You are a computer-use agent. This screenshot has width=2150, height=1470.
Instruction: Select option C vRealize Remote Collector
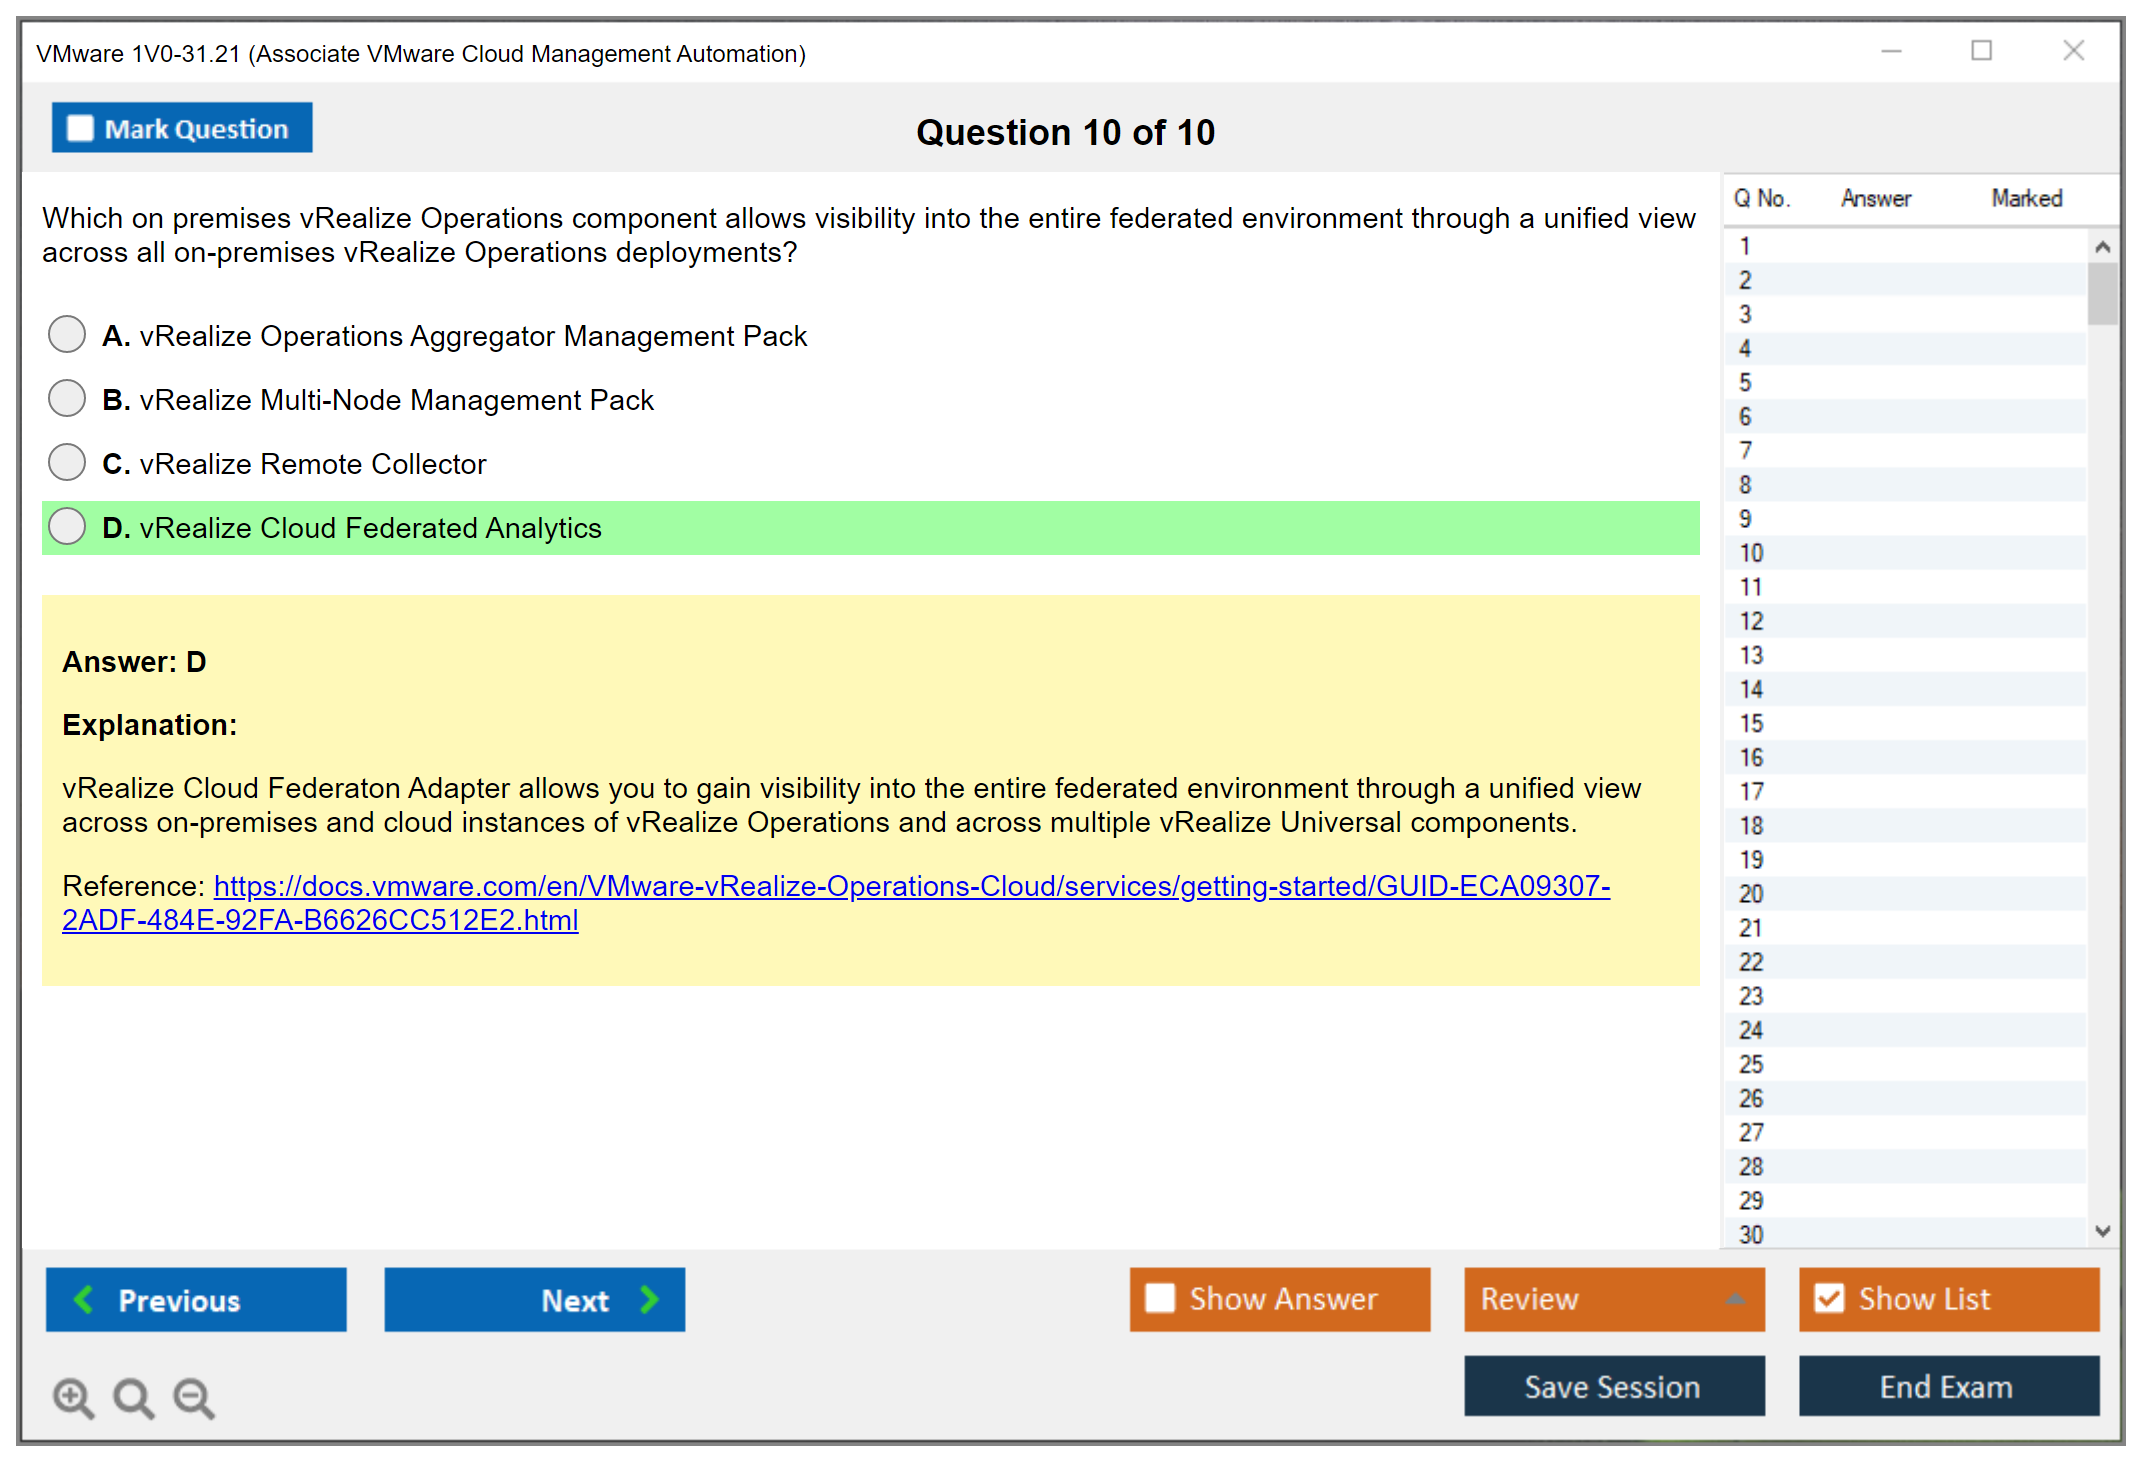67,463
